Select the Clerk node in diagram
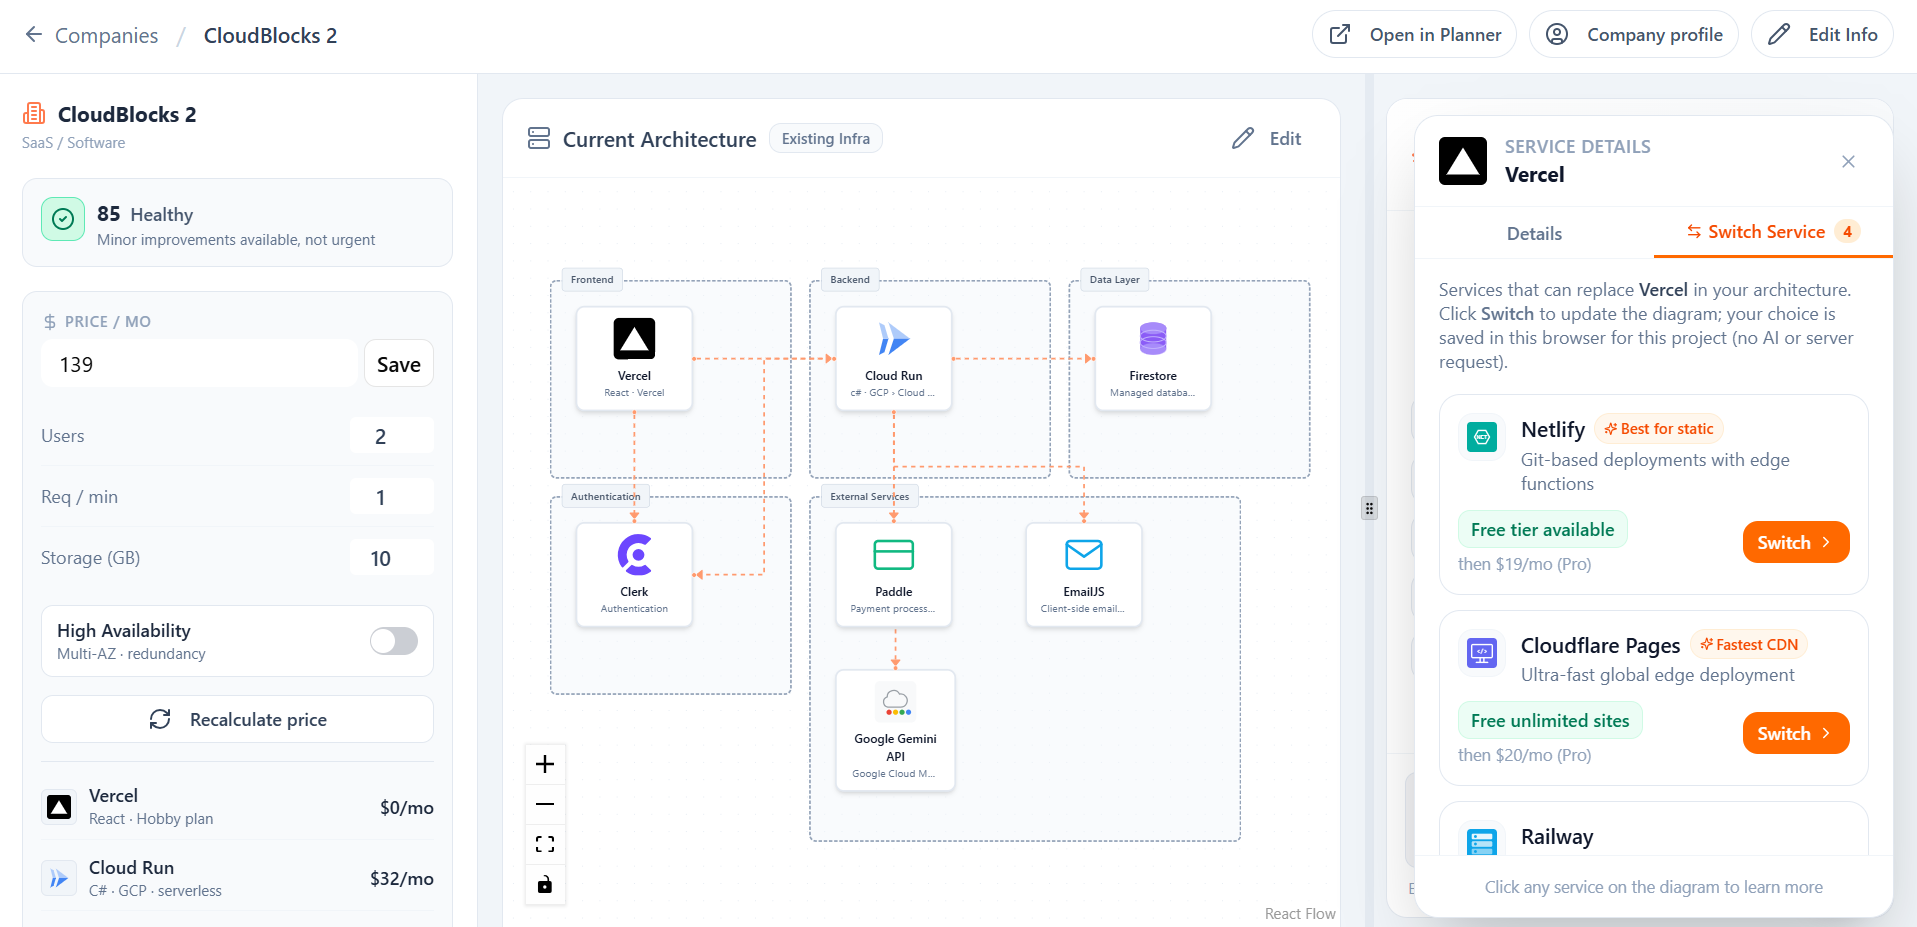Screen dimensions: 1917x927 click(634, 574)
